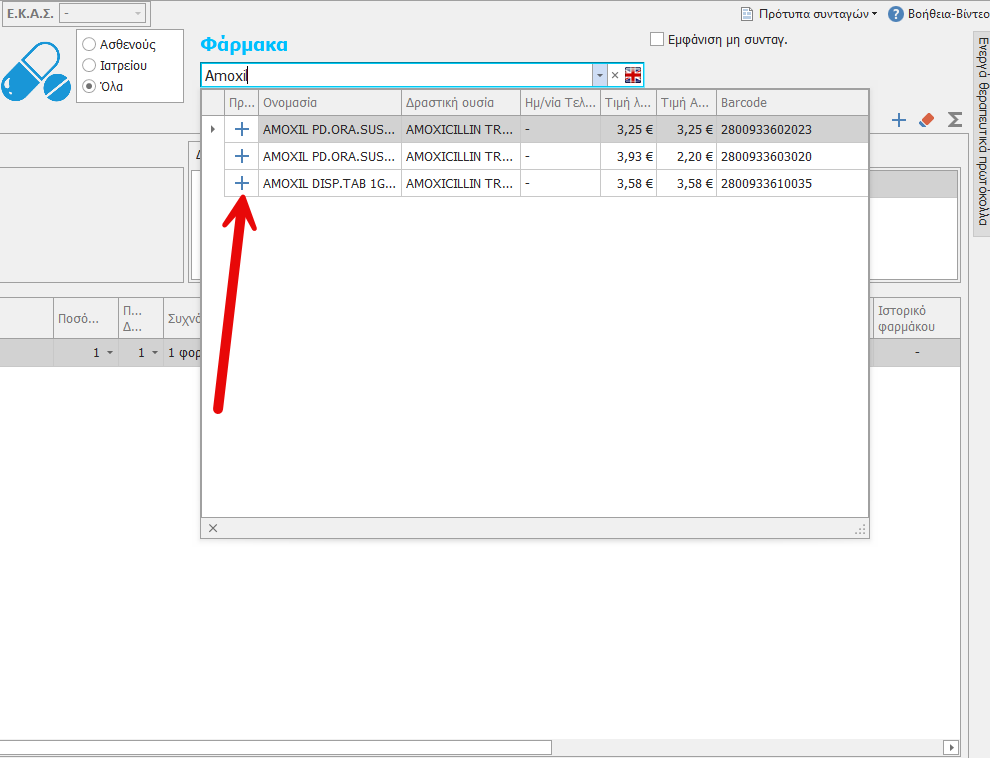Image resolution: width=990 pixels, height=758 pixels.
Task: Sort results by the Ονομασία column header
Action: click(329, 103)
